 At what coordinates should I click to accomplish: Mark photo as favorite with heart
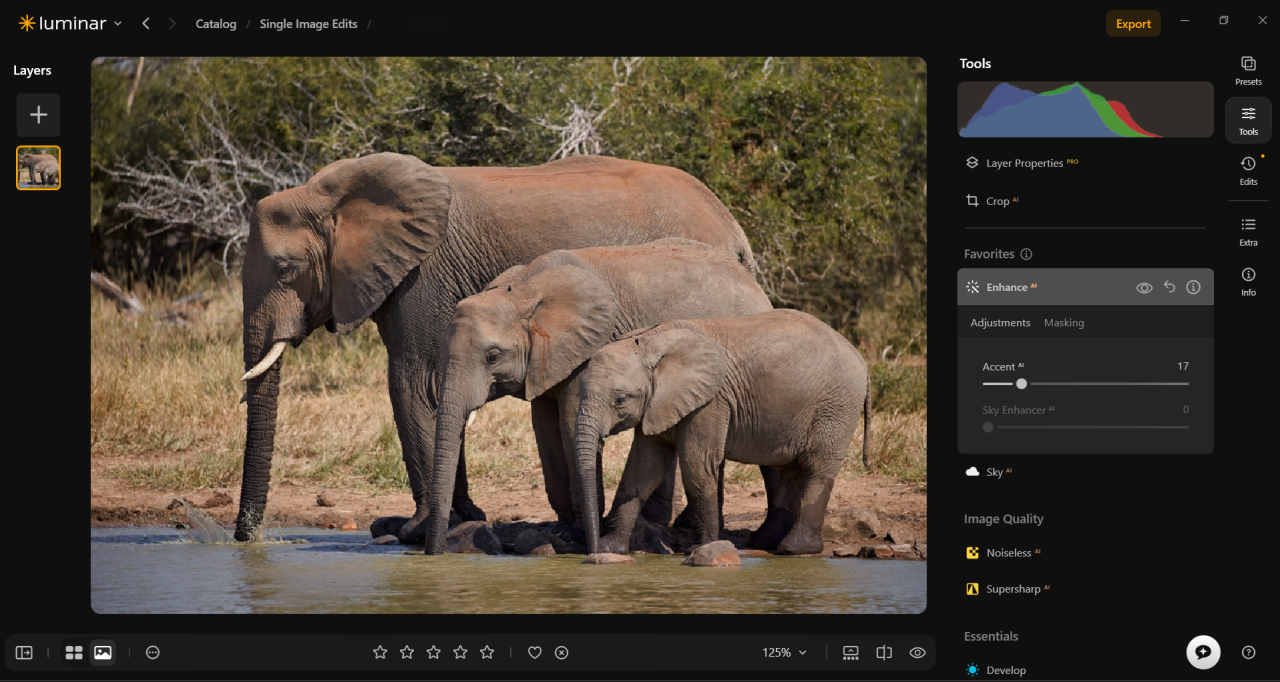click(535, 652)
